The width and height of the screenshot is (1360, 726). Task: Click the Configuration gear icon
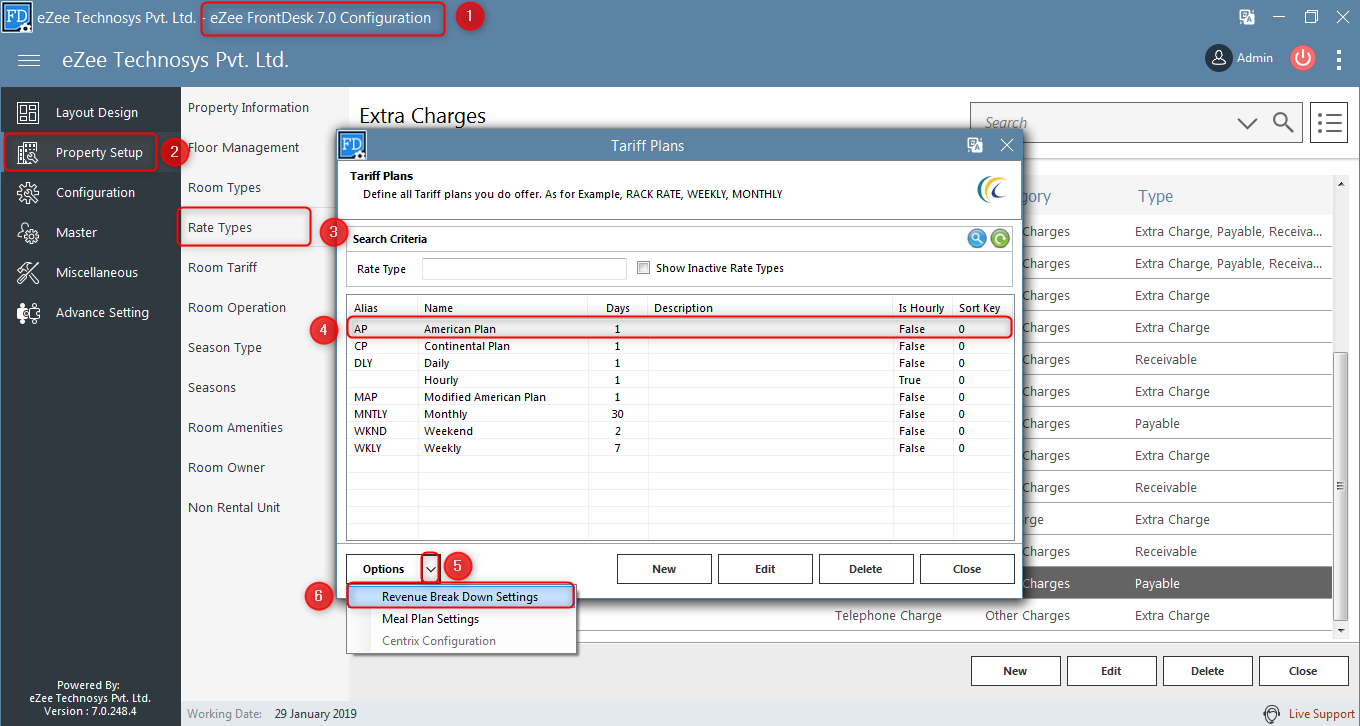[x=28, y=193]
